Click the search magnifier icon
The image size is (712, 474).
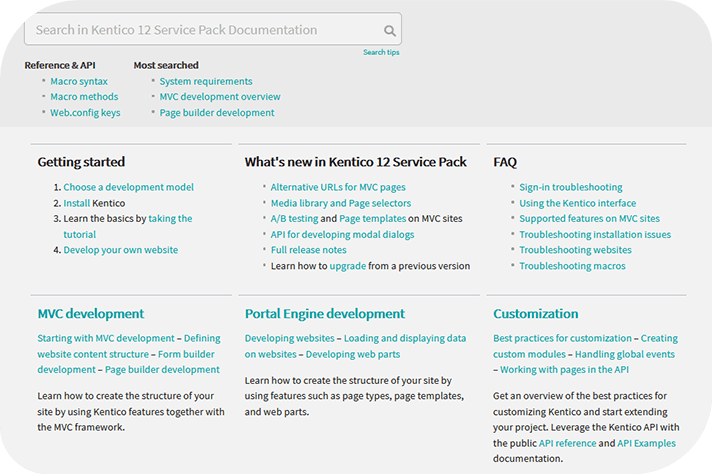coord(390,30)
